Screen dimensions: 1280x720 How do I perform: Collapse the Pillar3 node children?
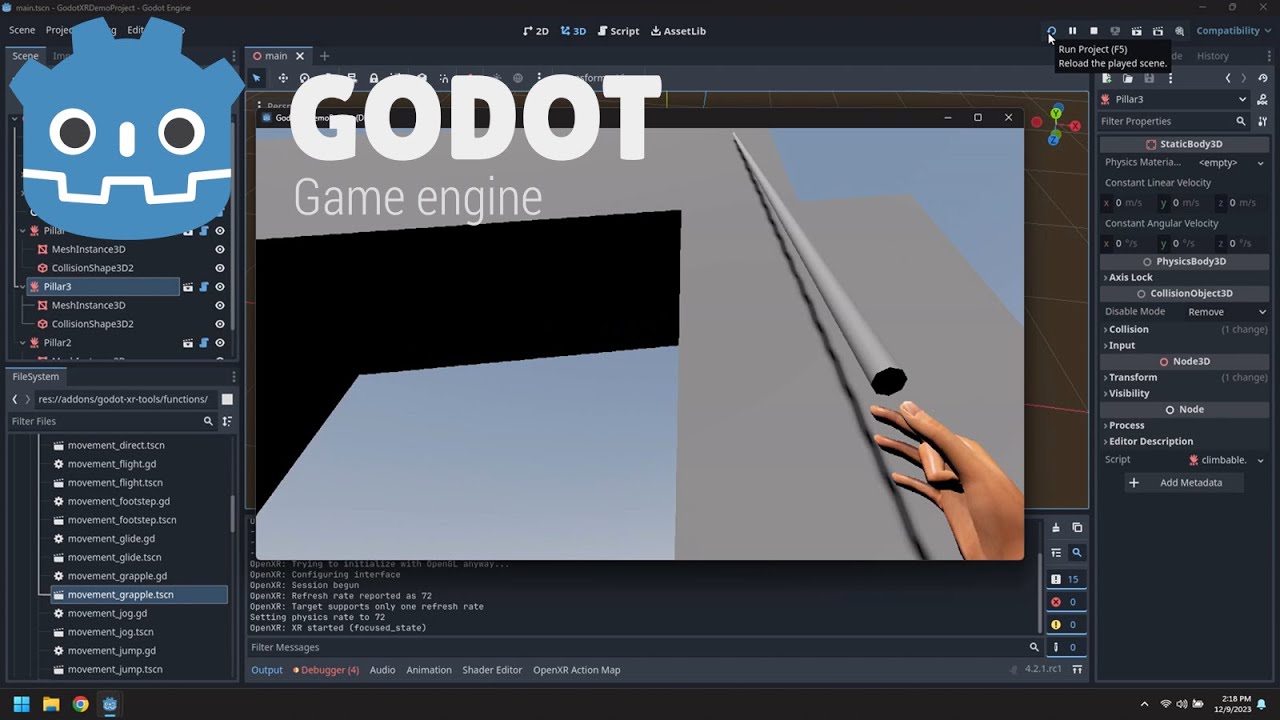coord(22,287)
